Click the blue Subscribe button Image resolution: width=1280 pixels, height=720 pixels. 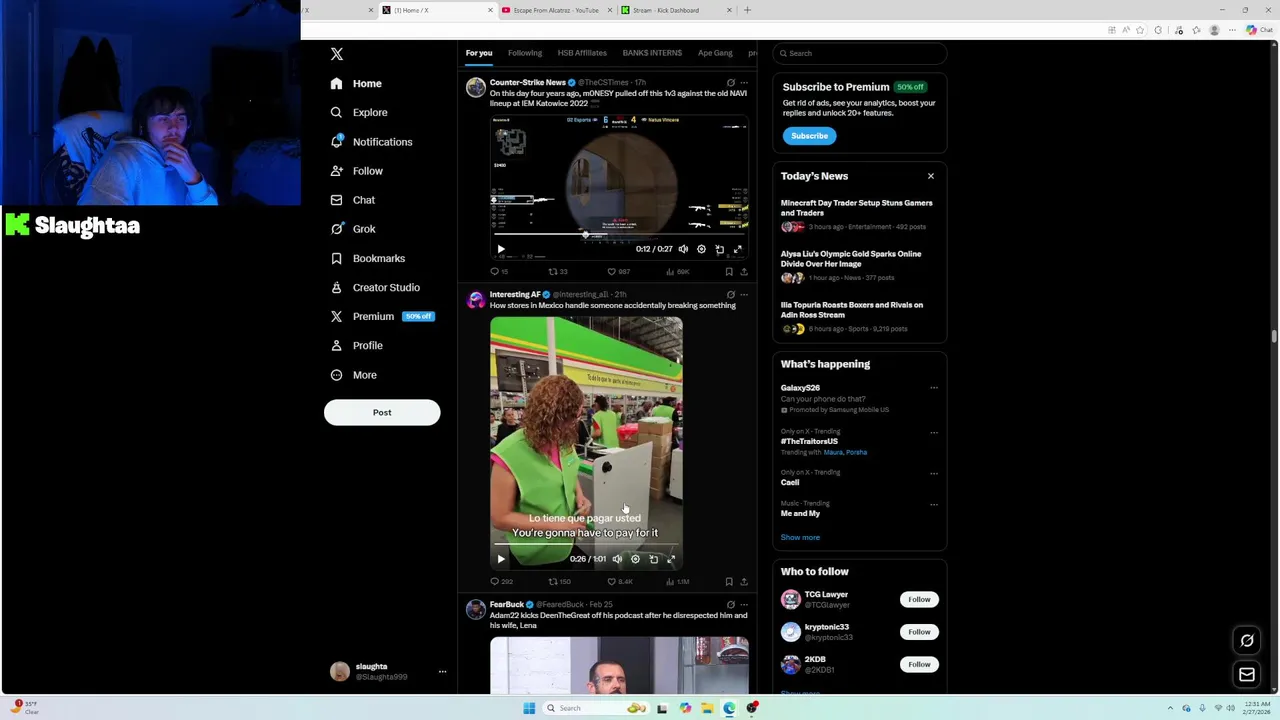pos(809,136)
